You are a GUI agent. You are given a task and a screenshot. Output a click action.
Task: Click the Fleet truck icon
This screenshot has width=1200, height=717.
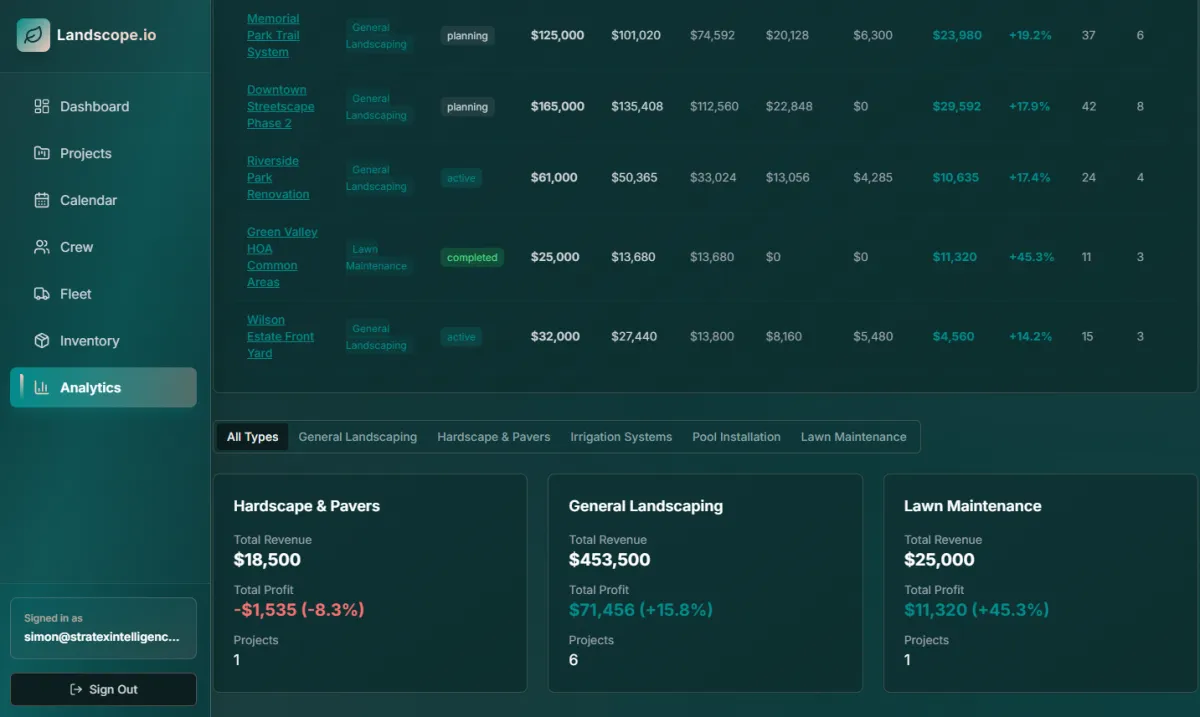coord(42,294)
